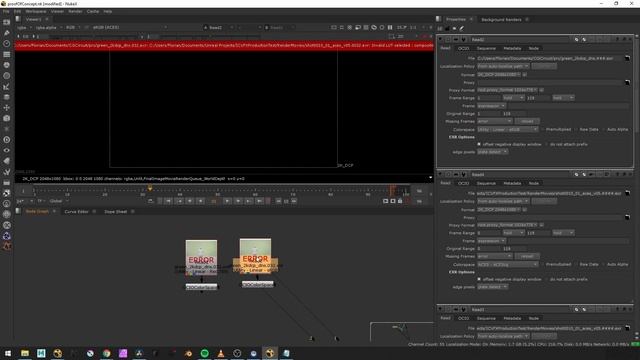Screen dimensions: 640x360
Task: Jump to the last frame in playback controls
Action: pos(260,201)
